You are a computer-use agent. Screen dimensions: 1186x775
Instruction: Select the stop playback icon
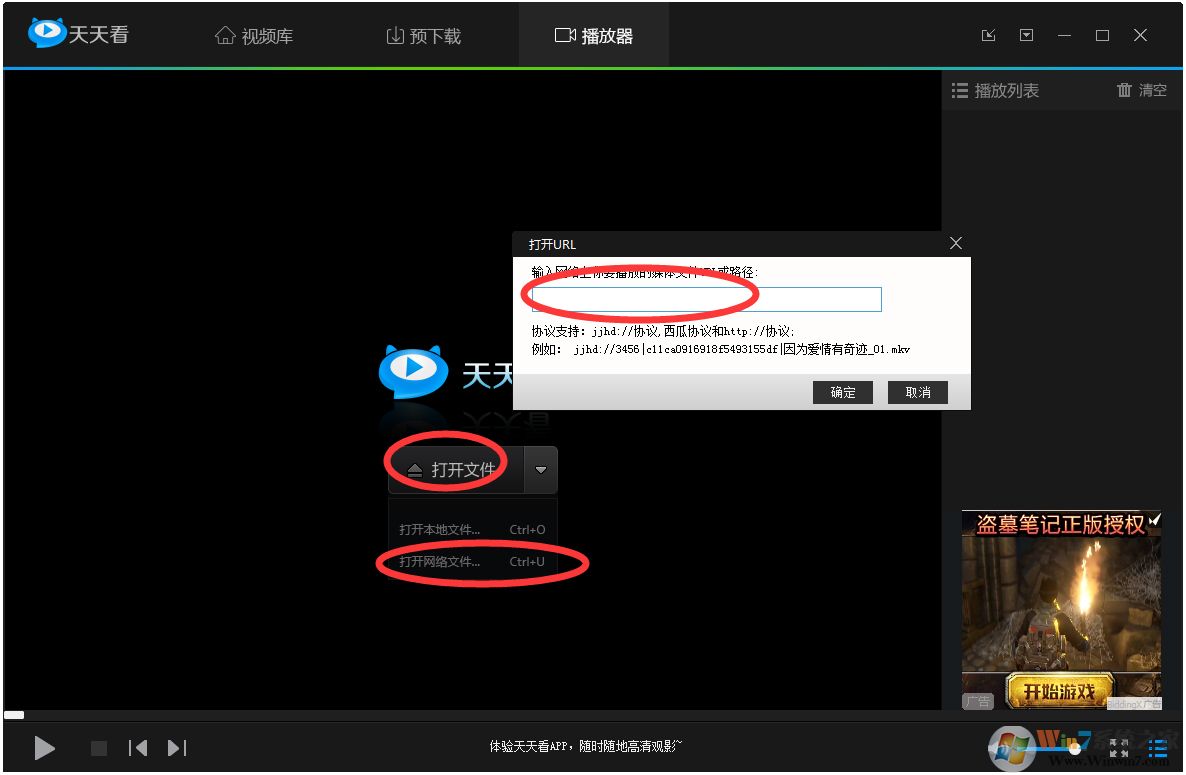click(x=97, y=748)
